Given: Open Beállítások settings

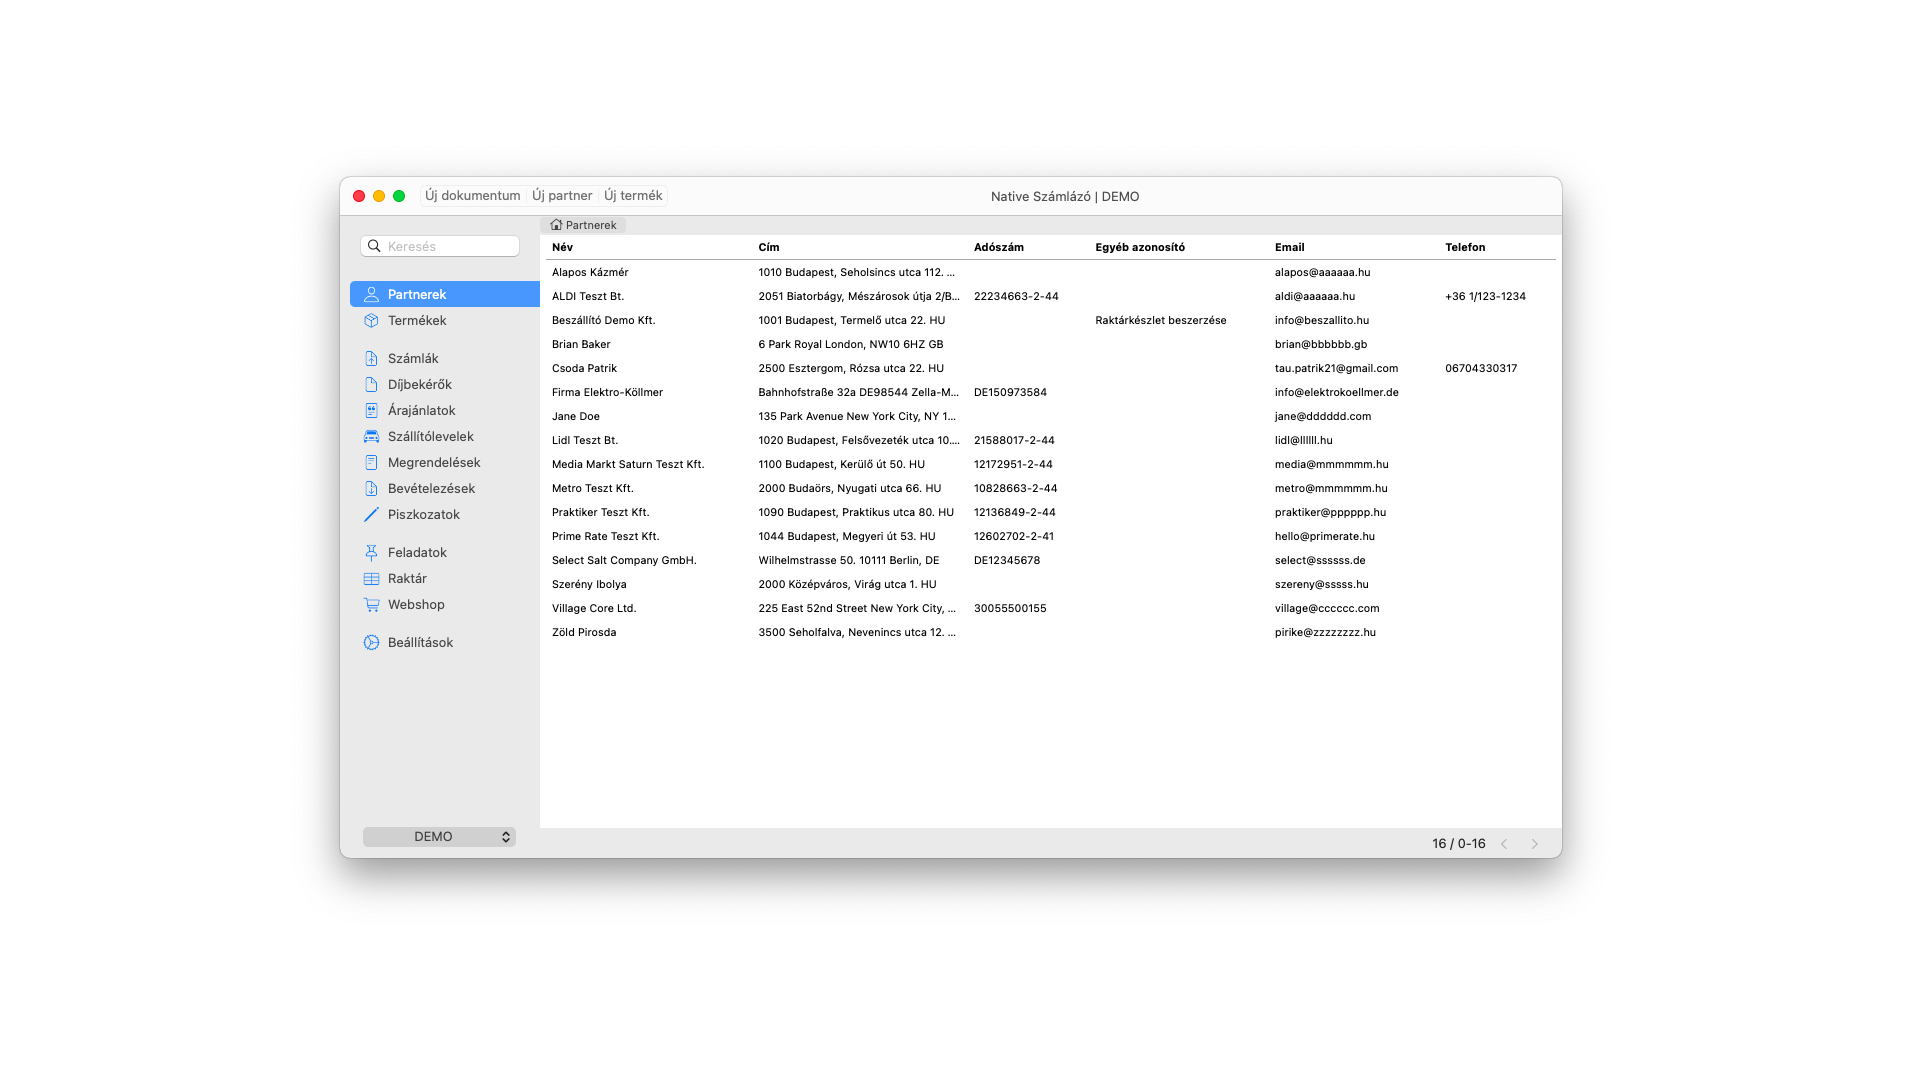Looking at the screenshot, I should (371, 642).
